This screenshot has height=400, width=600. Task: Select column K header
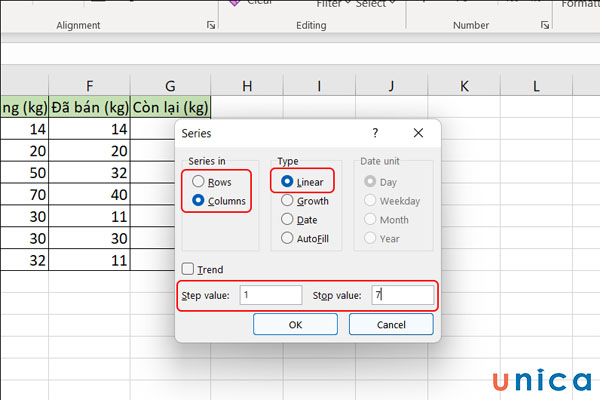(464, 87)
